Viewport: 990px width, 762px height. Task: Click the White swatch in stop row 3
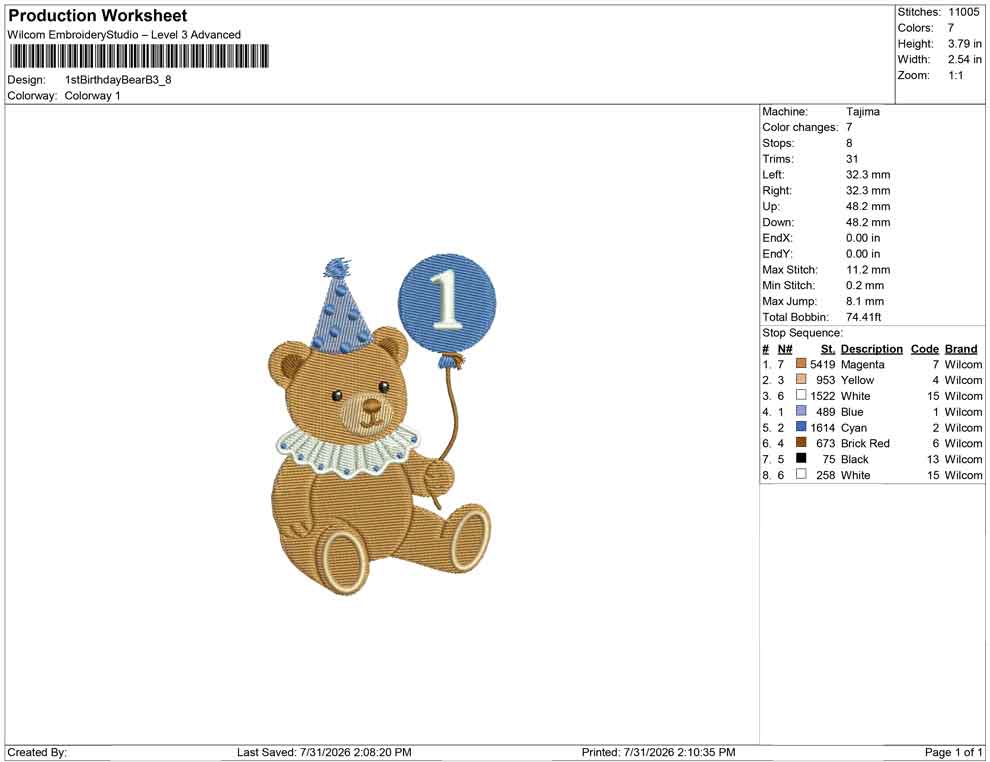(x=801, y=395)
